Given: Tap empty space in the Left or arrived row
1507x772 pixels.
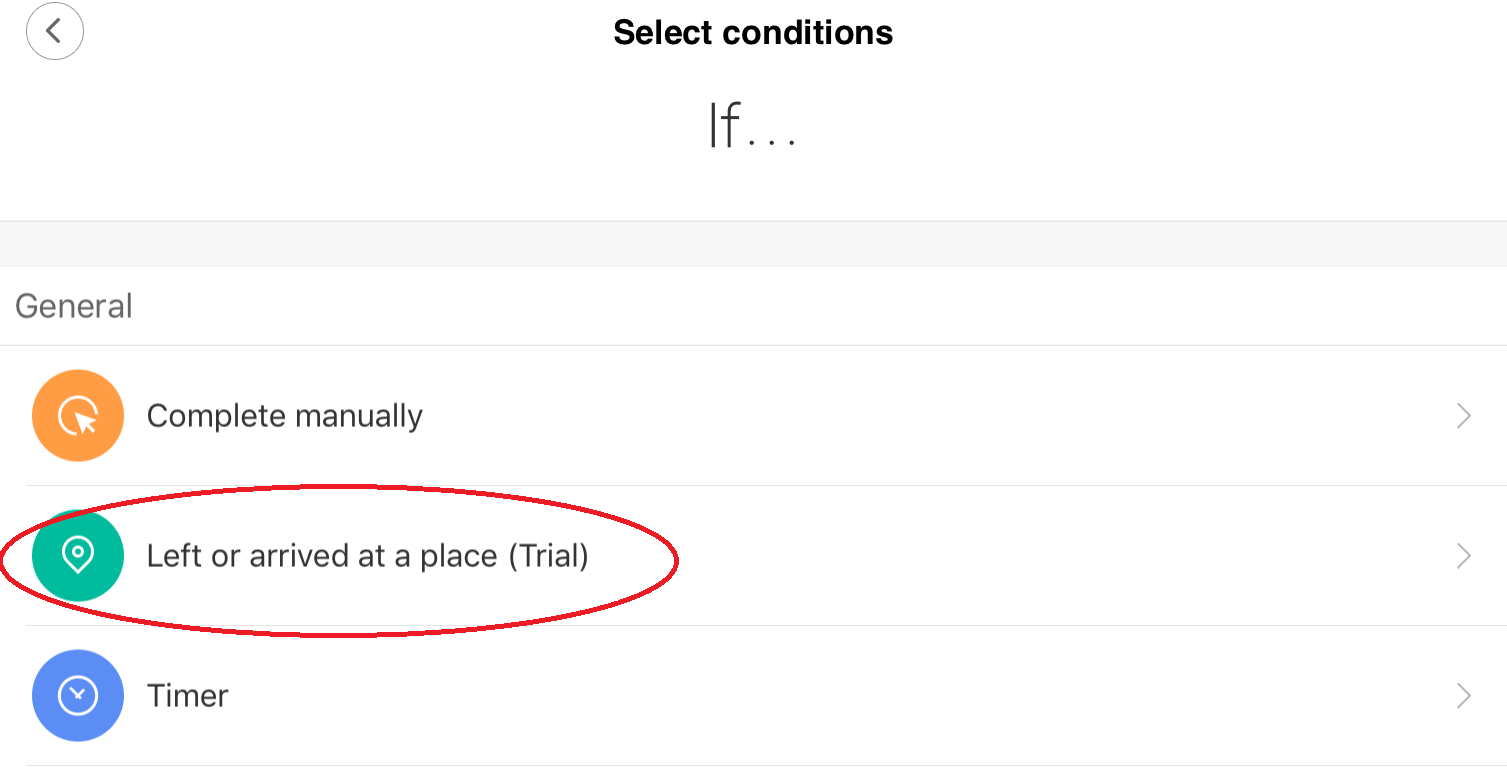Looking at the screenshot, I should (1000, 556).
